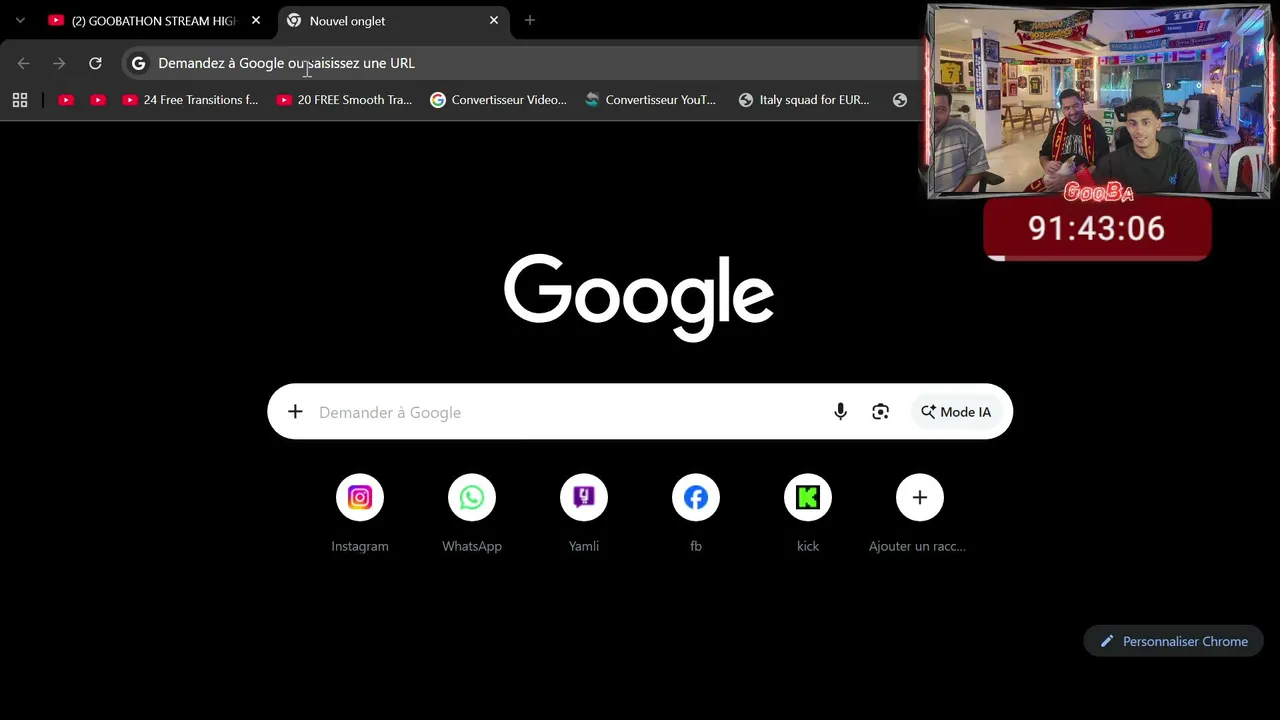
Task: Open the 20 FREE Smooth Transitions bookmark
Action: click(344, 100)
